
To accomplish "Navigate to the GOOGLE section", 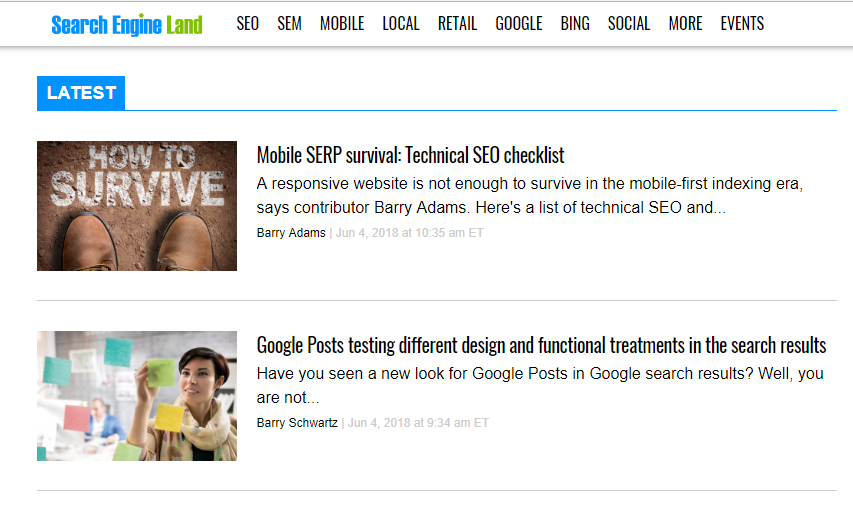I will coord(519,23).
